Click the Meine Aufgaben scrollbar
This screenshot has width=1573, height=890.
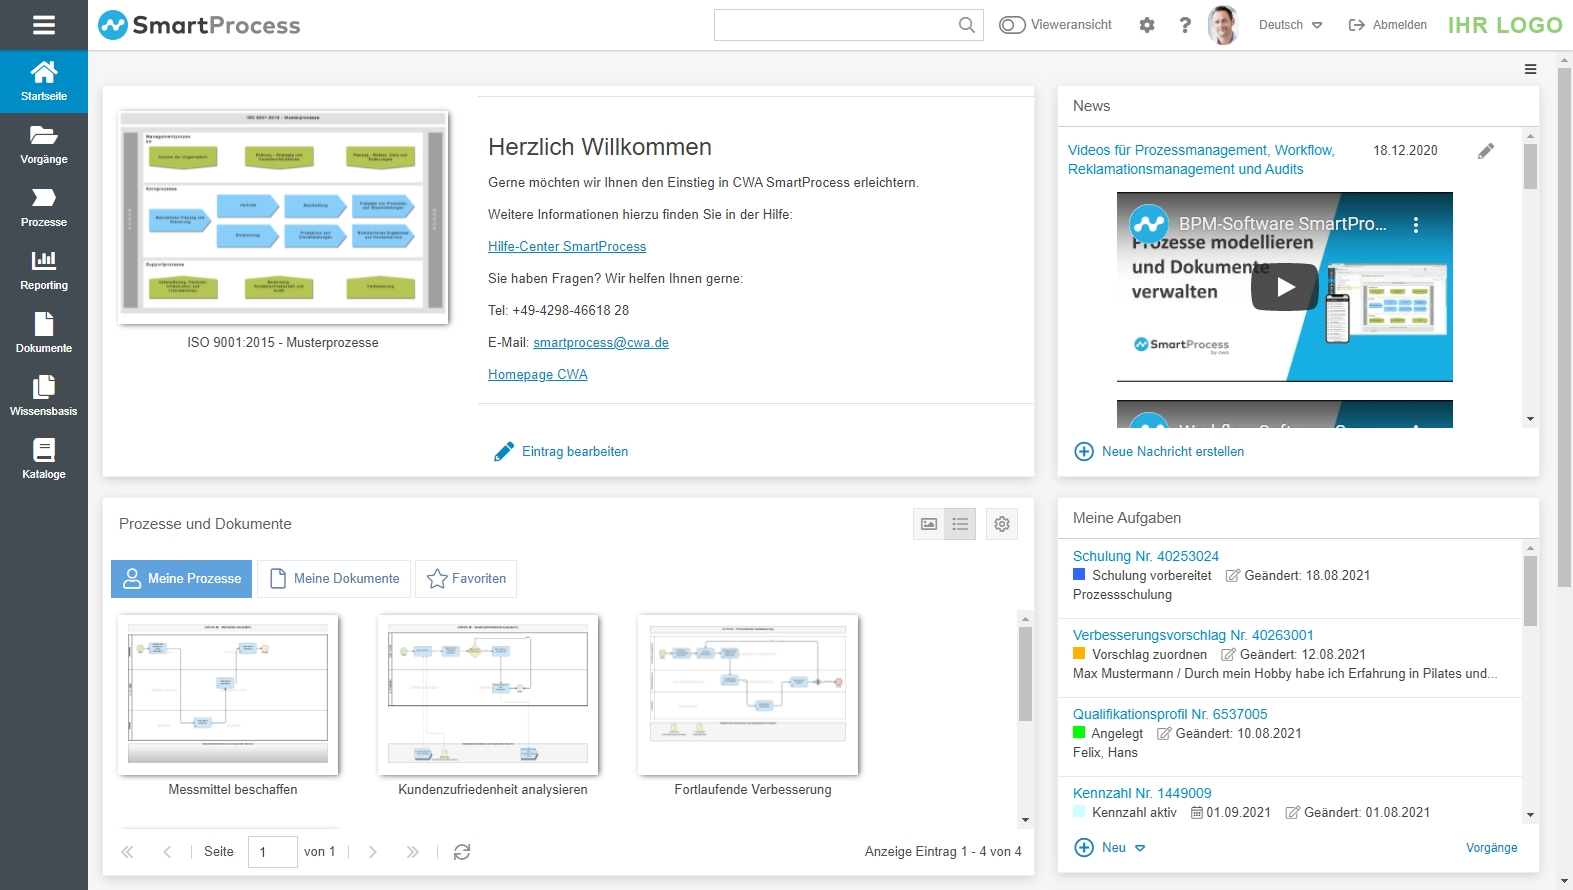click(x=1530, y=590)
